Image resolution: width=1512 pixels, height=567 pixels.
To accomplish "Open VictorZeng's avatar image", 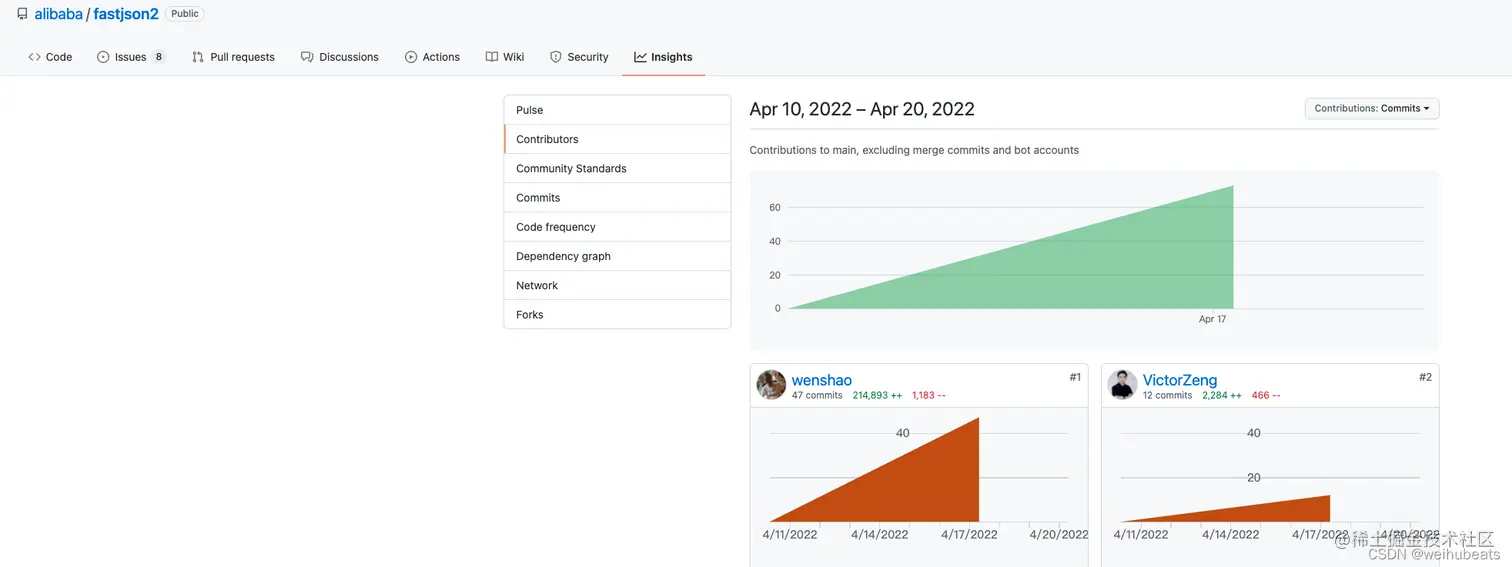I will click(1122, 385).
